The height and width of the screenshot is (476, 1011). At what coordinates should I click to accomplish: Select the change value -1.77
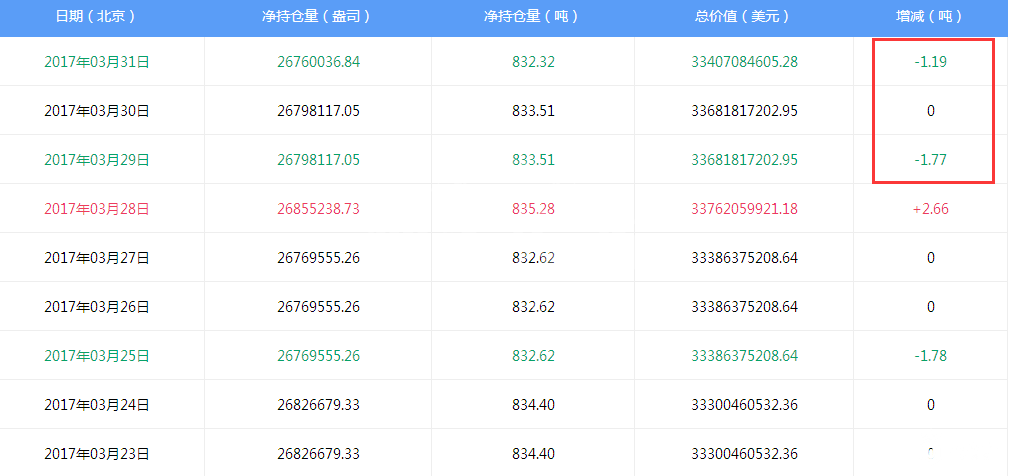point(930,160)
